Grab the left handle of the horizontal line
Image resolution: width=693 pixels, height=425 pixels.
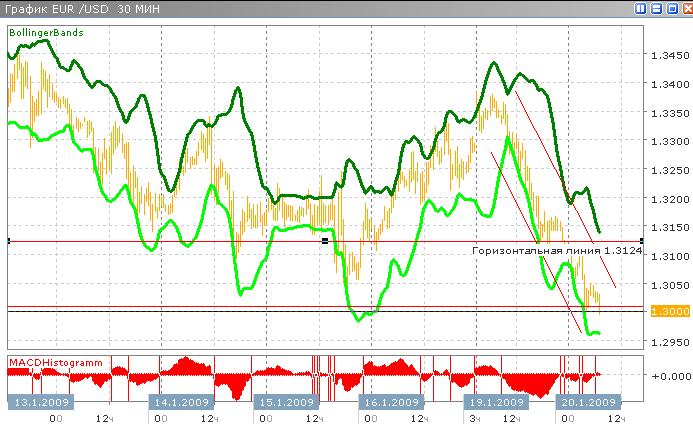tap(9, 241)
